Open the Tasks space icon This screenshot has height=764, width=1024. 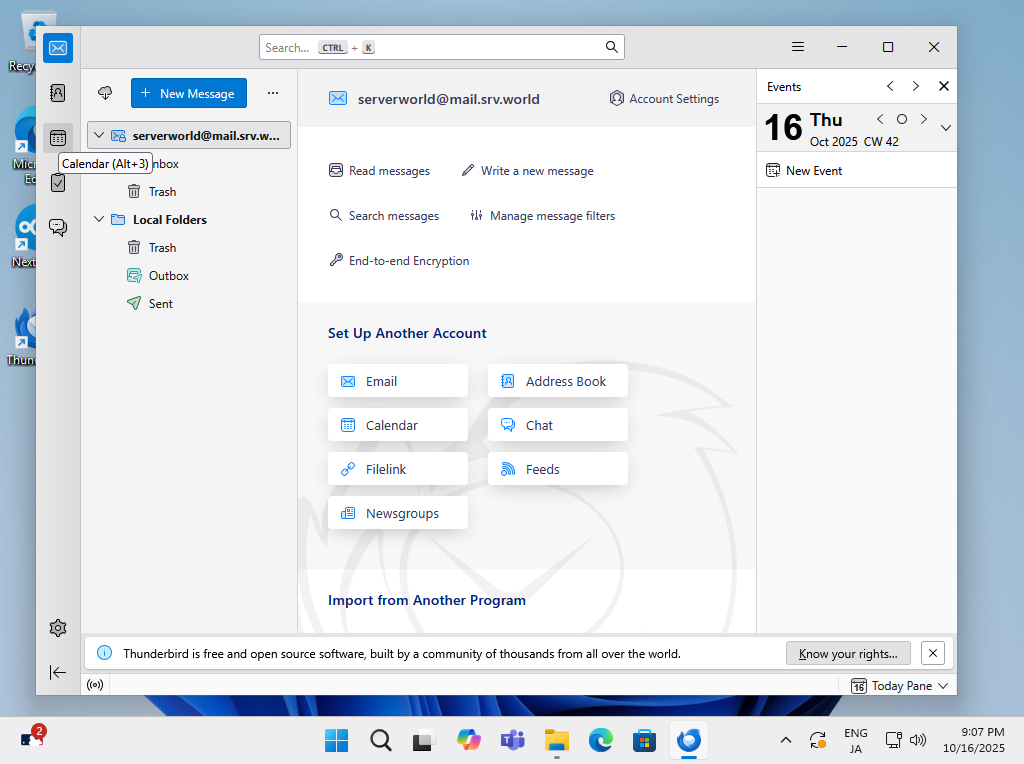point(58,182)
